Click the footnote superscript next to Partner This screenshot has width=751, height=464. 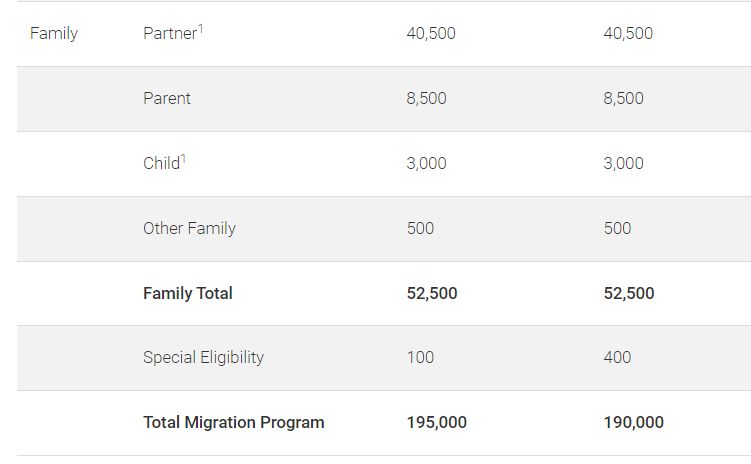coord(200,28)
